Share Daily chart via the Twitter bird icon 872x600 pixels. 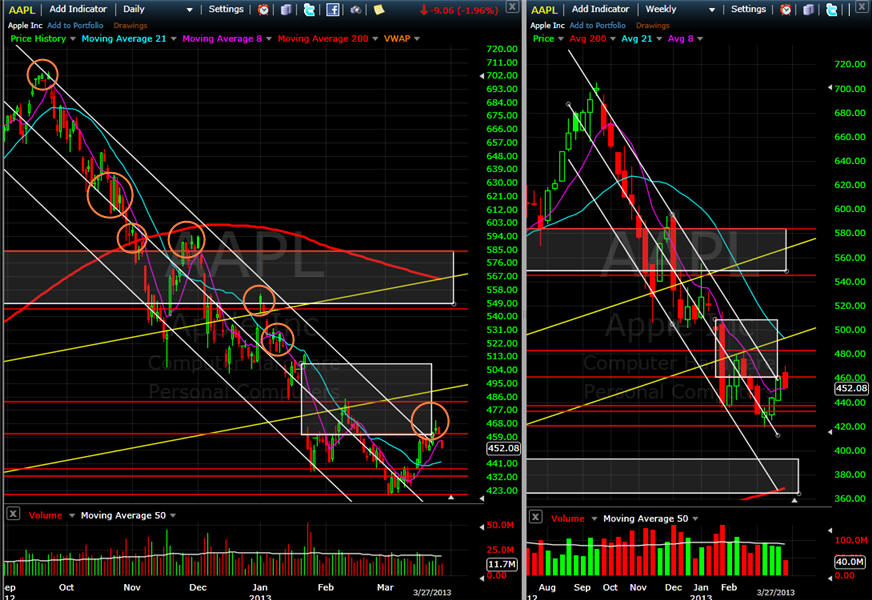[309, 9]
